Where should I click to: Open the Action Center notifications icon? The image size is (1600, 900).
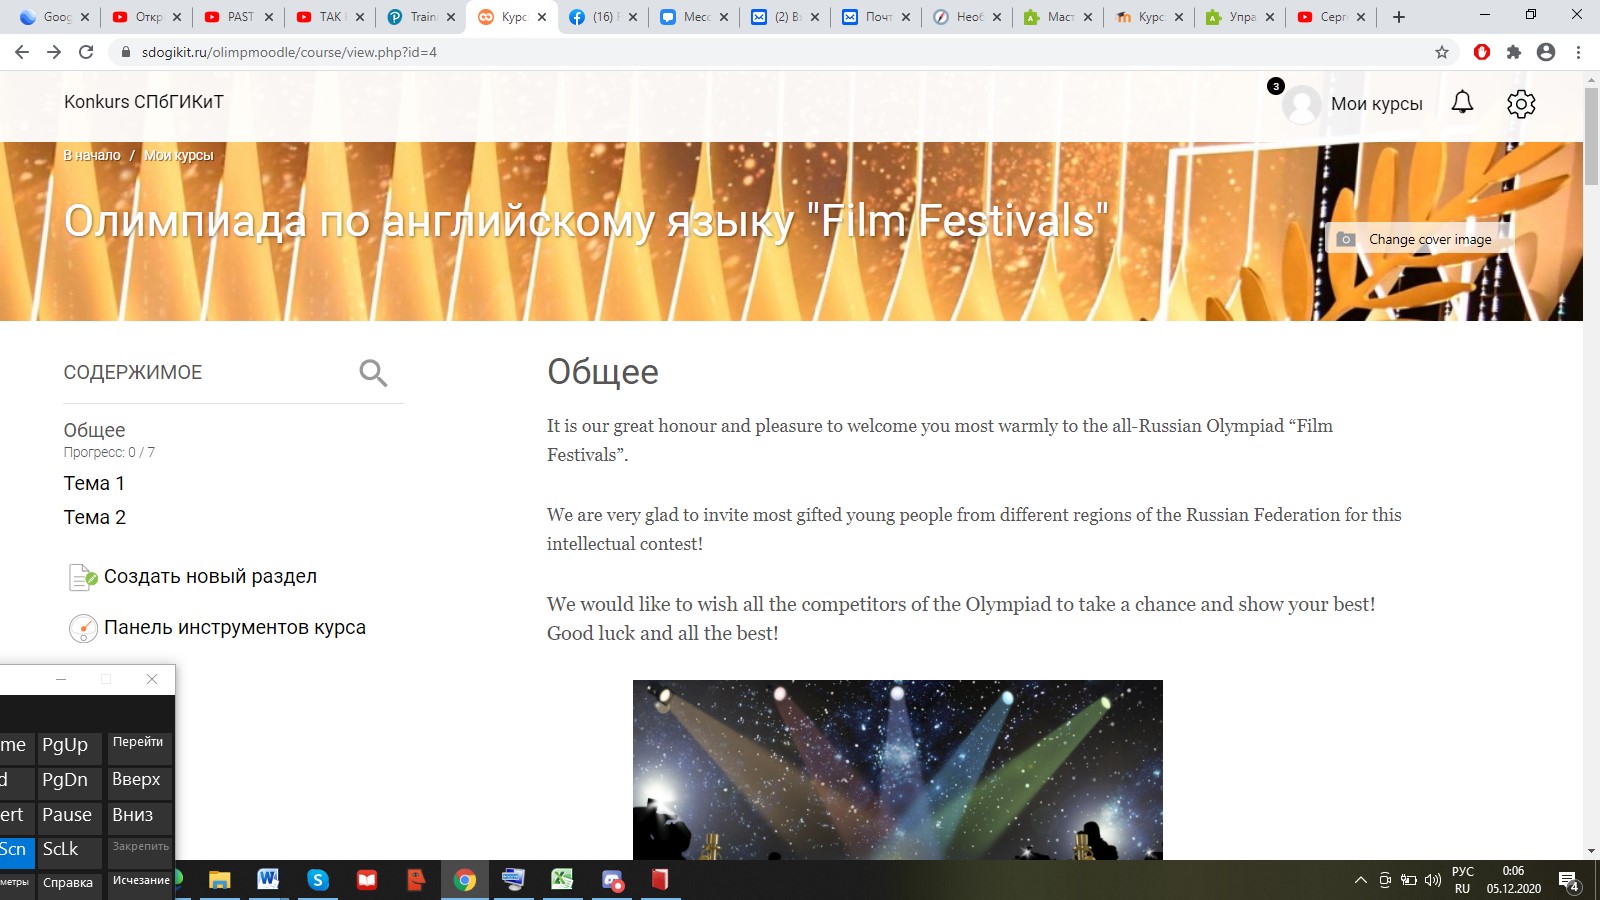click(x=1569, y=881)
